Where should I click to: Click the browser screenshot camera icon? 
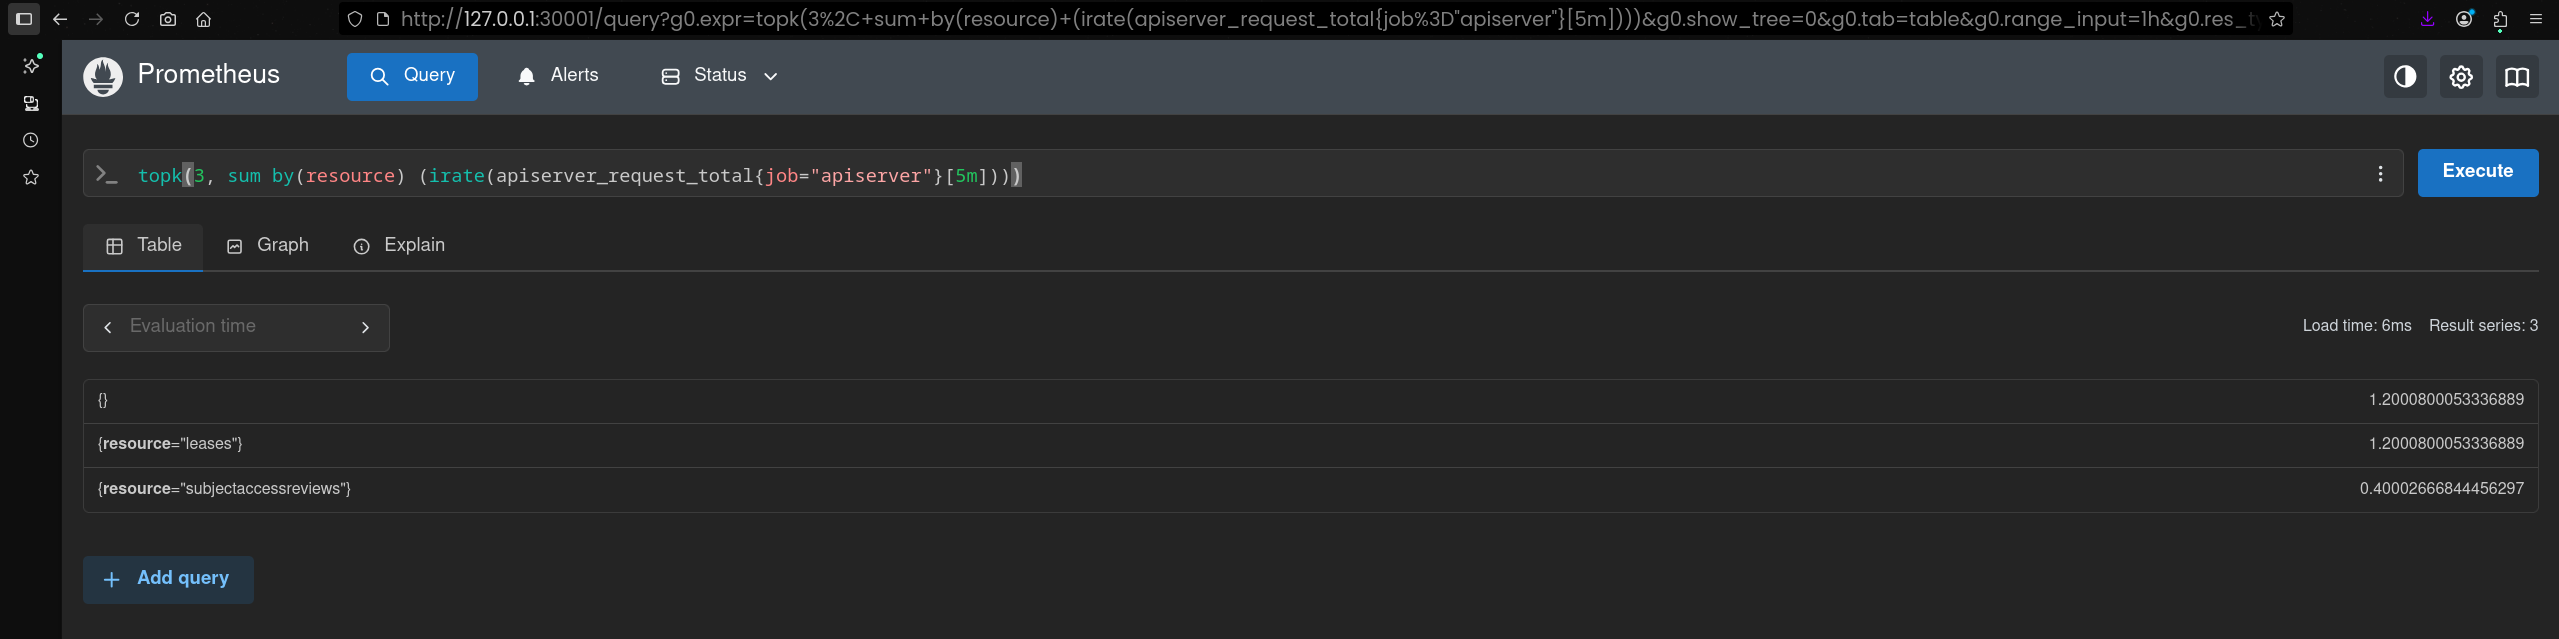(x=168, y=19)
